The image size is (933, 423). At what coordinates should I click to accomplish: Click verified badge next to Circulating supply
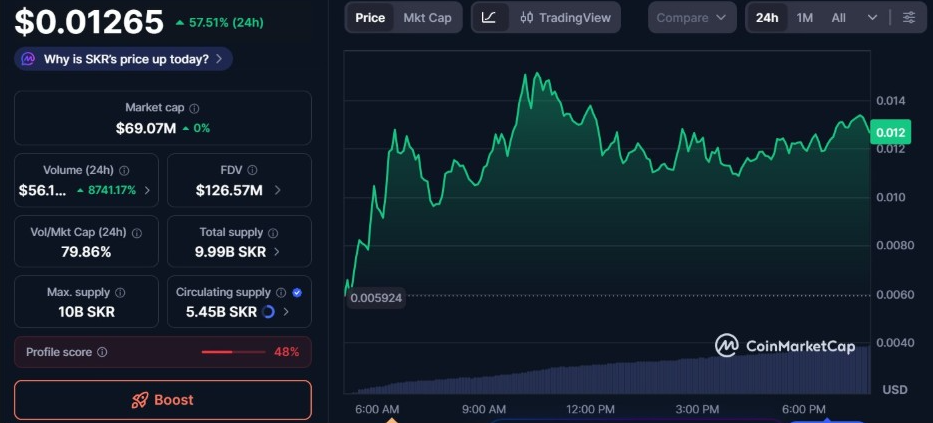point(298,293)
